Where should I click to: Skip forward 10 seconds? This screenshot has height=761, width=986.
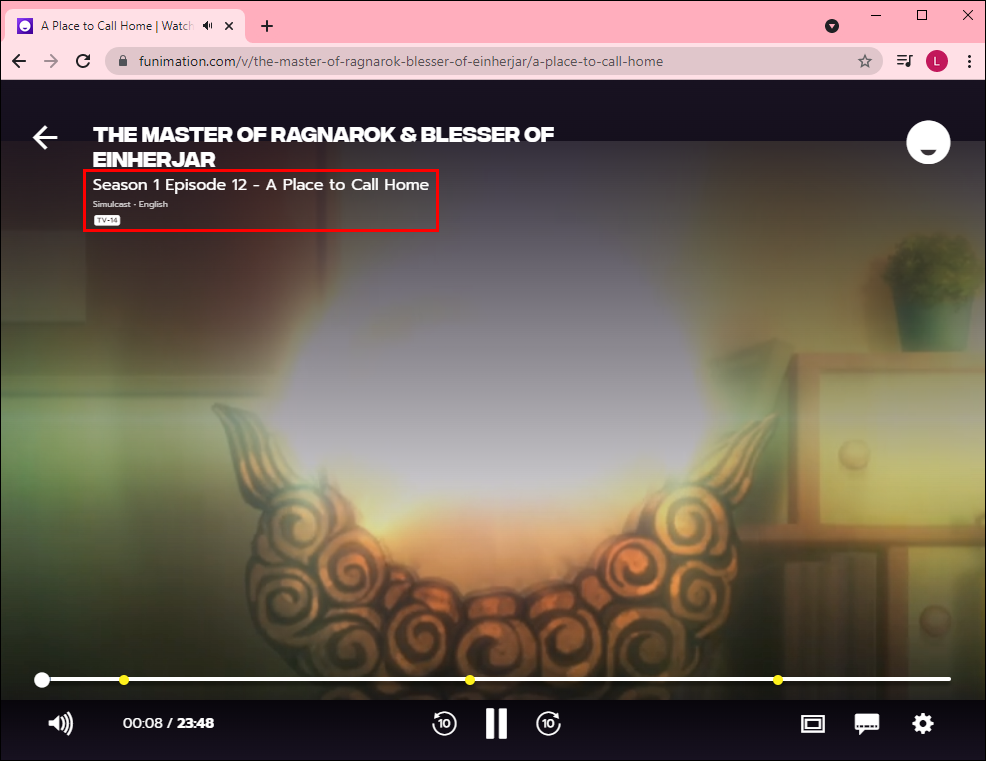tap(548, 723)
